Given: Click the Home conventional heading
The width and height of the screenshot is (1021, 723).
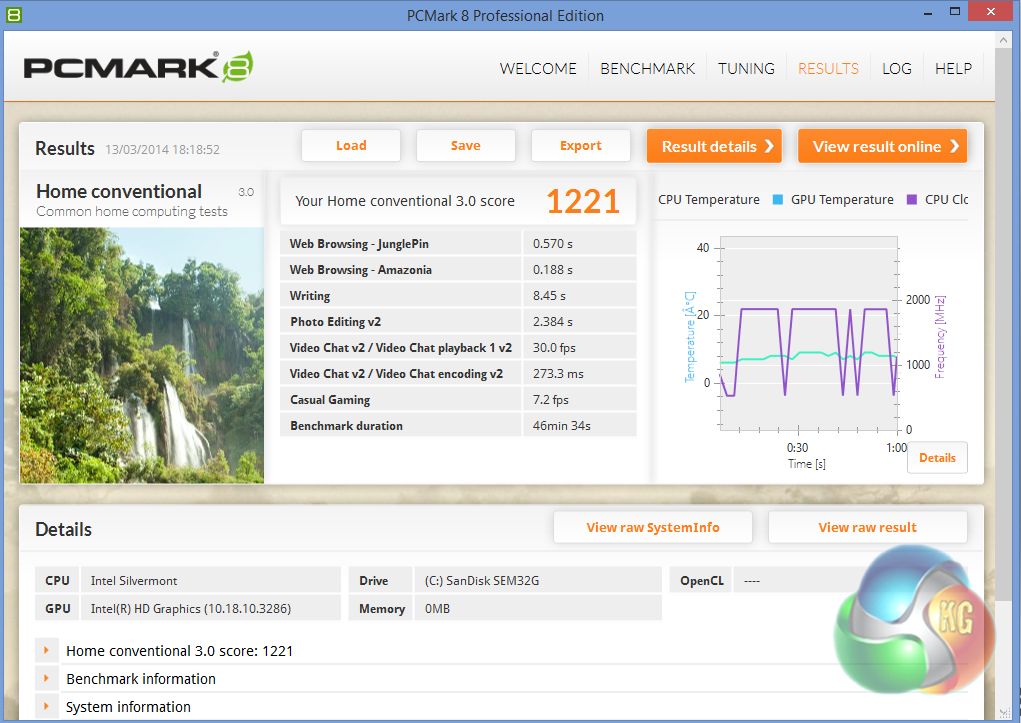Looking at the screenshot, I should [x=119, y=191].
